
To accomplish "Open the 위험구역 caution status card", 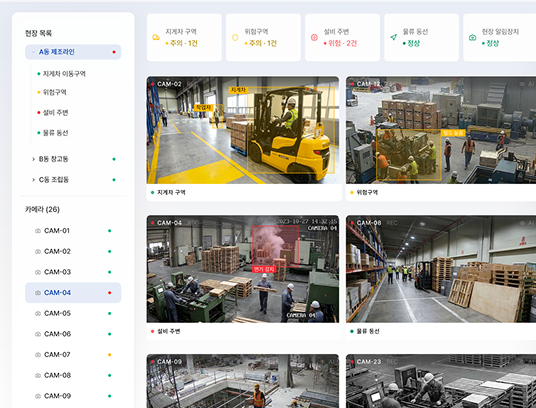I will tap(263, 38).
